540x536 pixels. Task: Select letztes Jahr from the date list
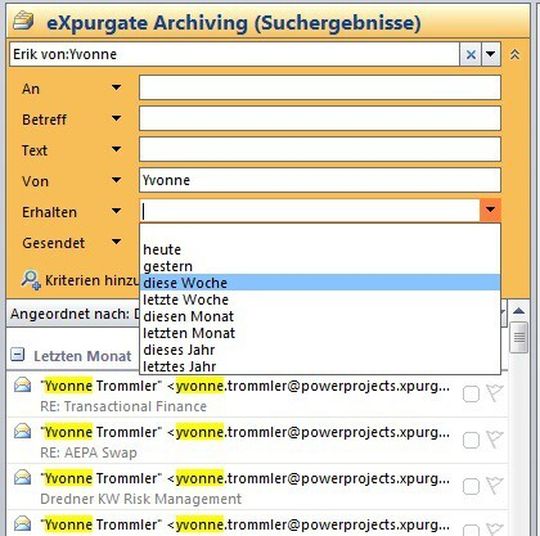320,366
